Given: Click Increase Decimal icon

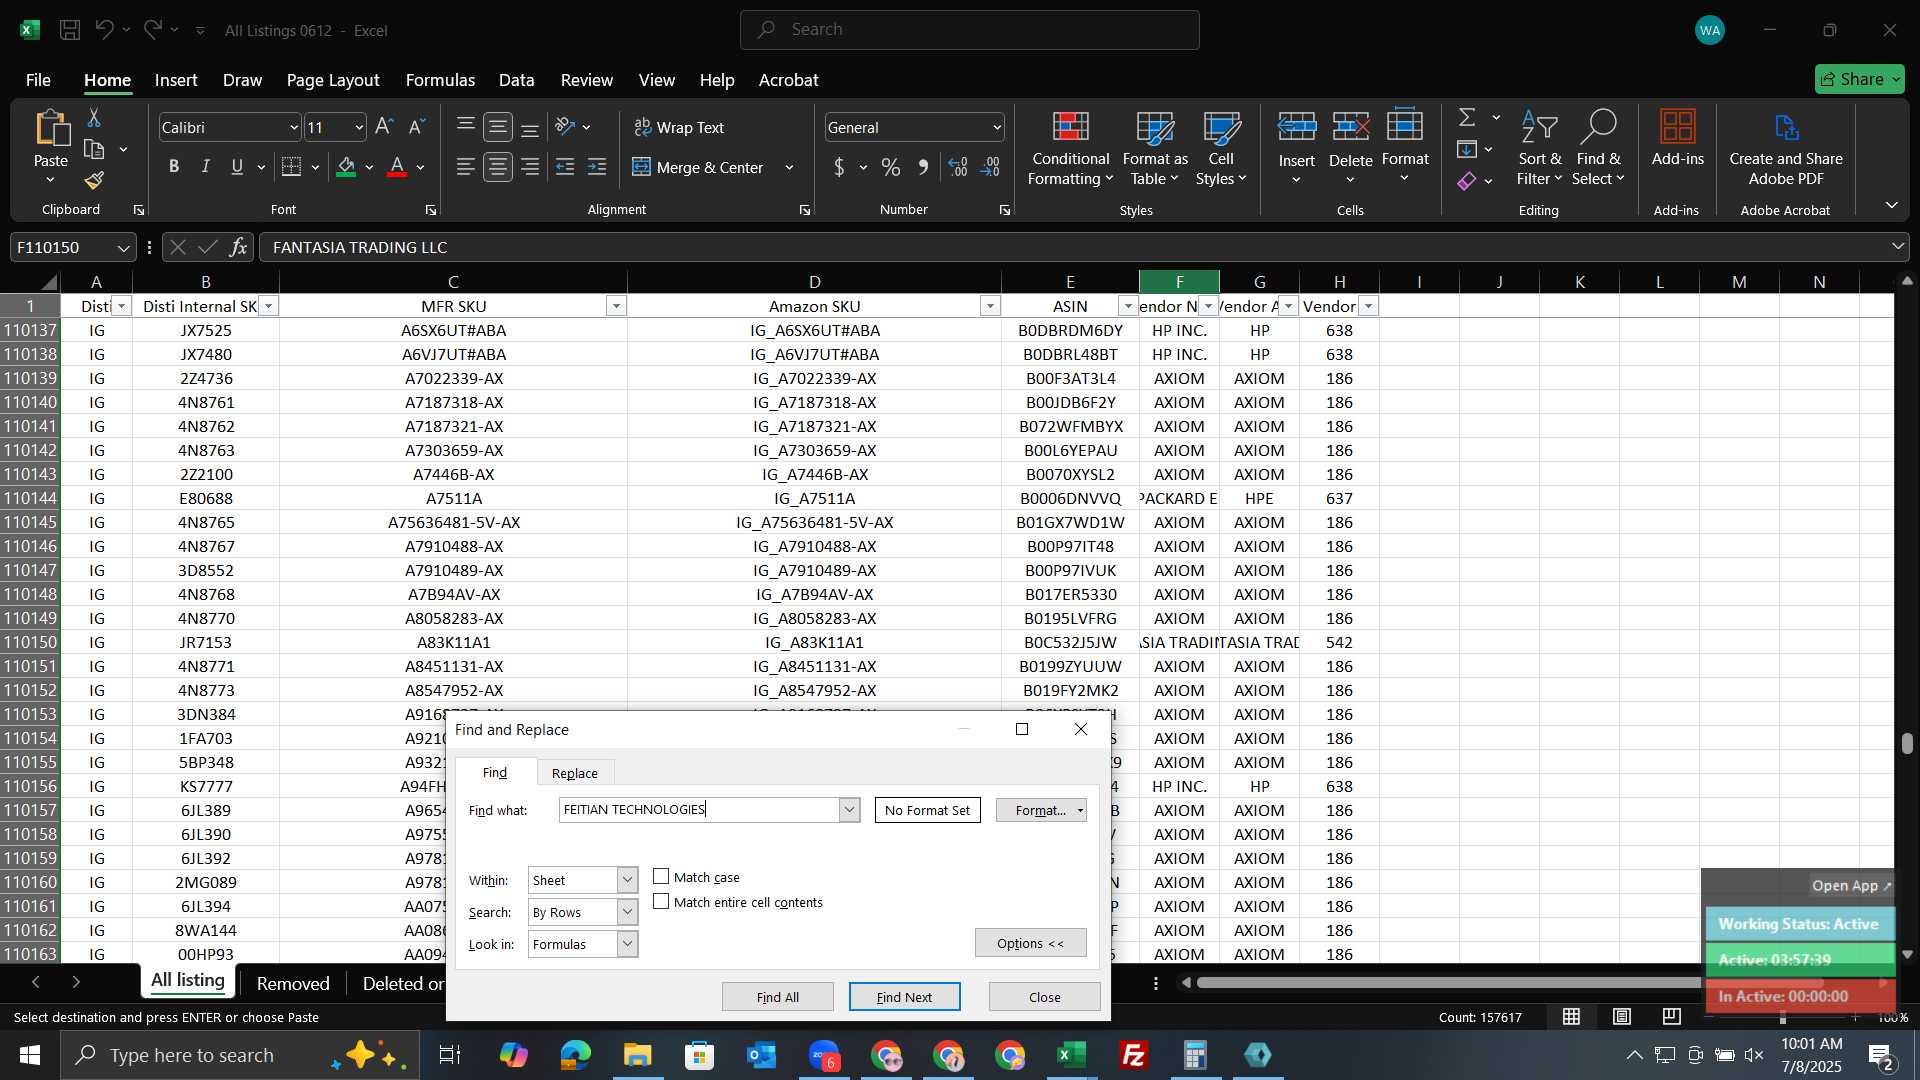Looking at the screenshot, I should [x=958, y=167].
